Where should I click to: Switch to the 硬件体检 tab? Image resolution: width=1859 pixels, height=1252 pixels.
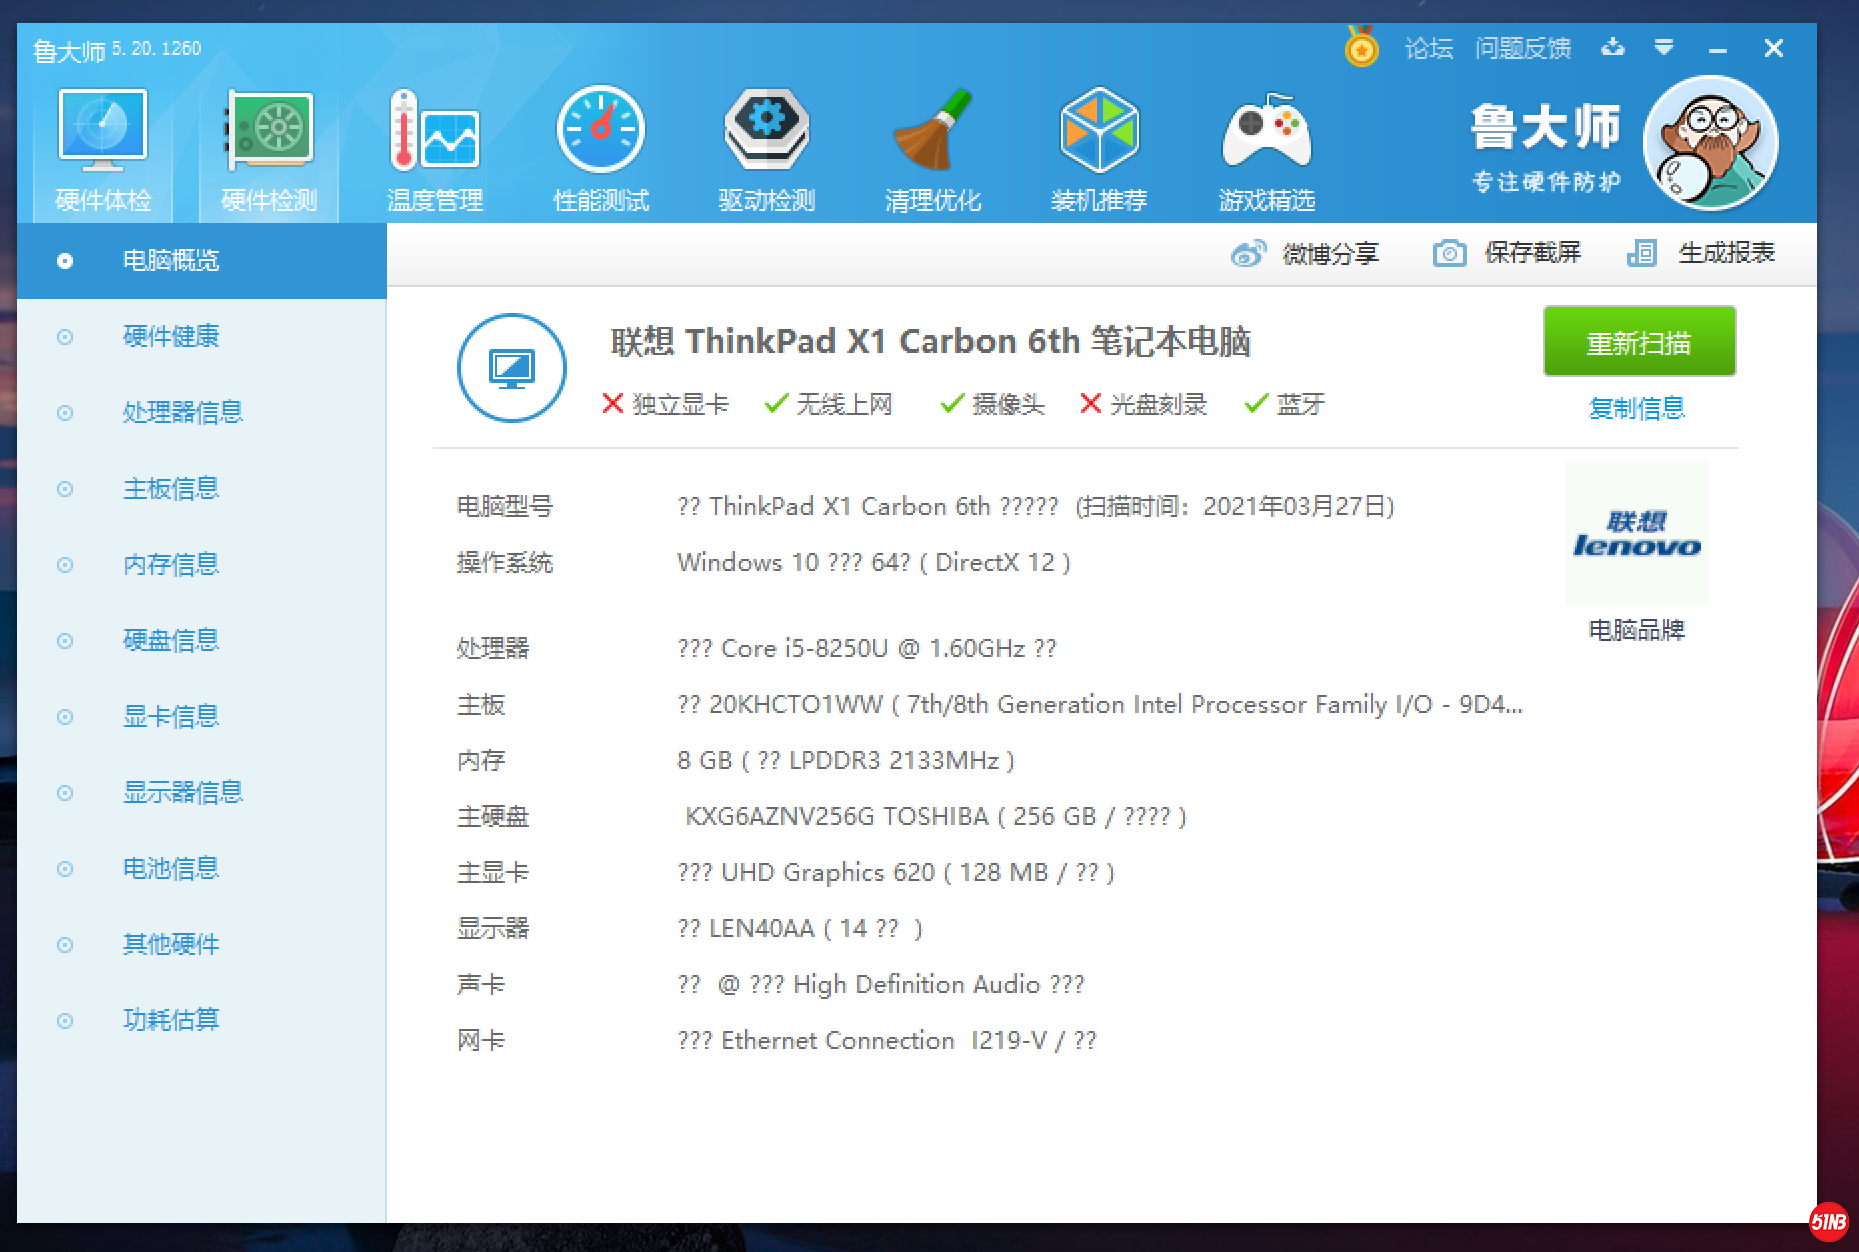[x=103, y=150]
